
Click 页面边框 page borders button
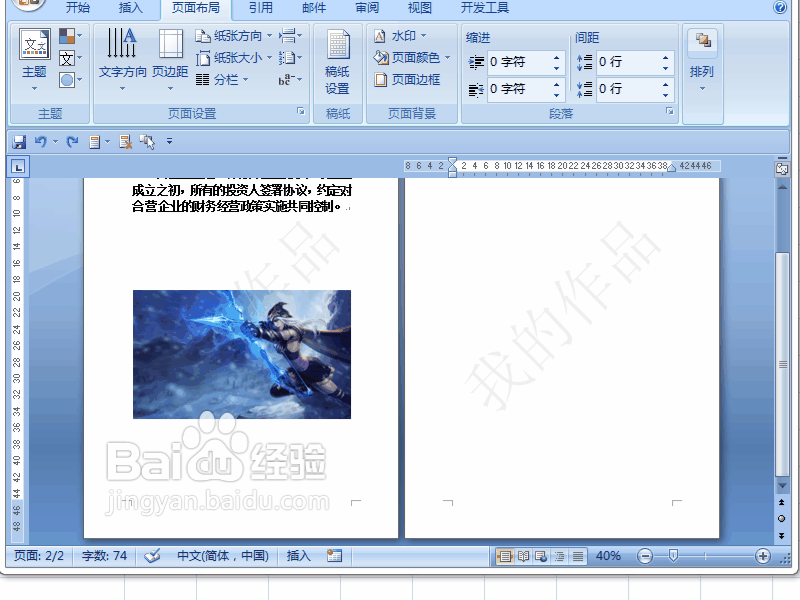pyautogui.click(x=407, y=80)
